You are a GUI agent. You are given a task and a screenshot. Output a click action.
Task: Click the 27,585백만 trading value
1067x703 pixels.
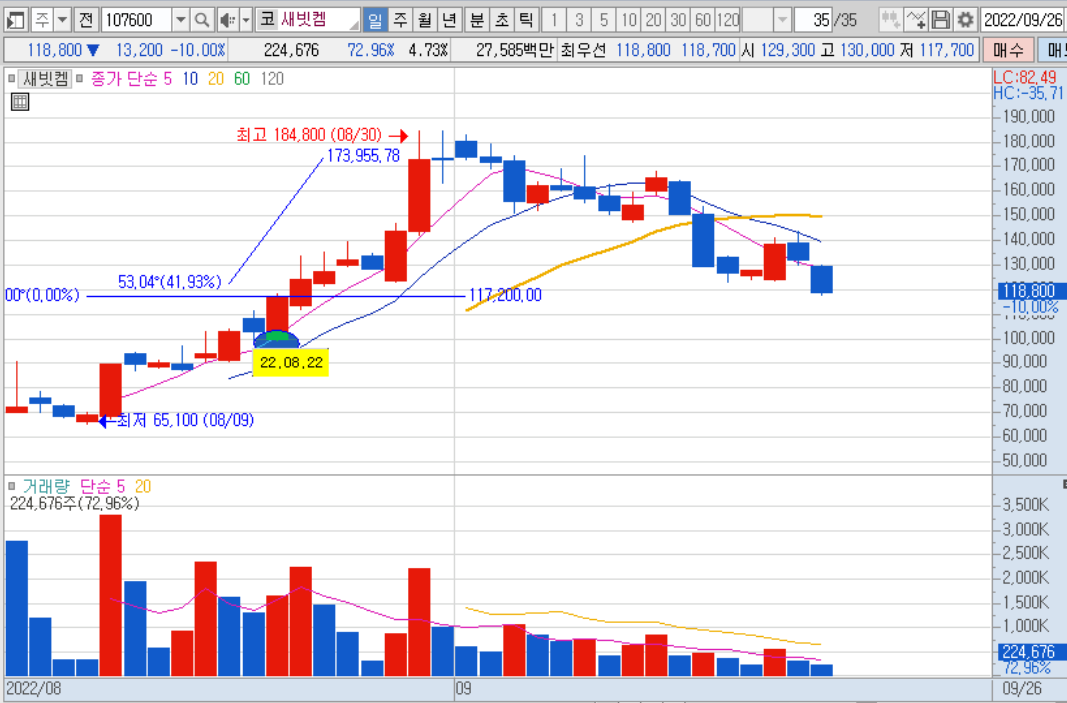[515, 50]
